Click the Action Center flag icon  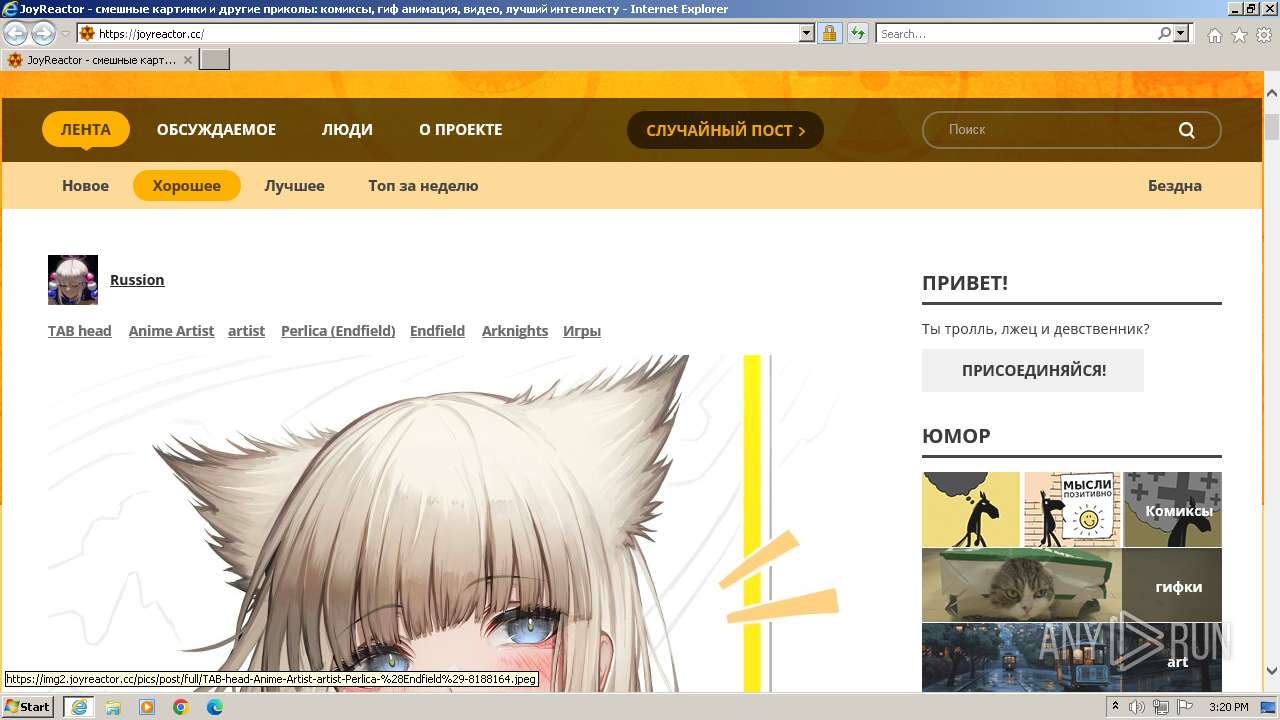point(1185,707)
